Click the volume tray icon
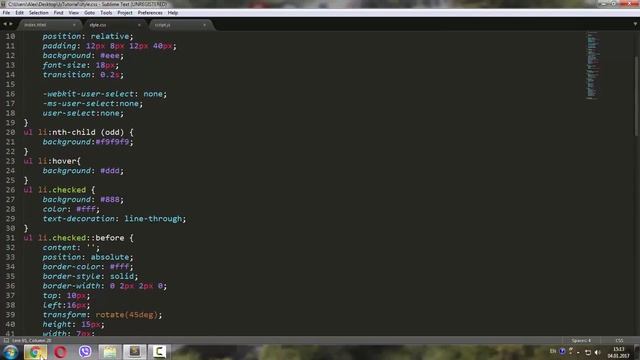640x360 pixels. pos(598,352)
